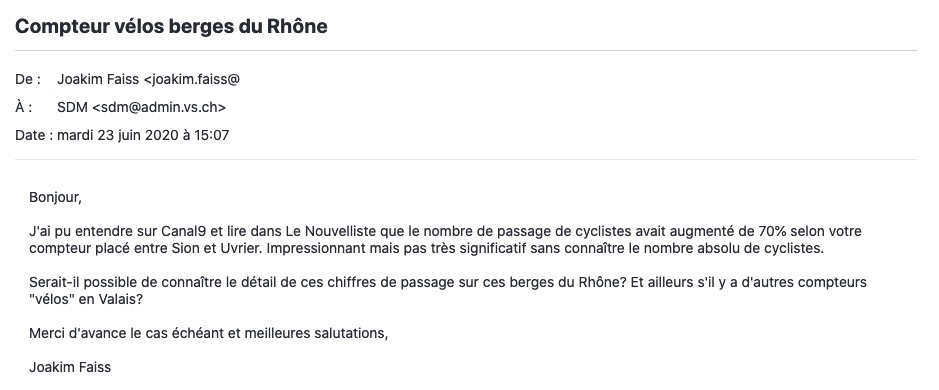Select the sender name Joakim Faiss

click(x=98, y=79)
